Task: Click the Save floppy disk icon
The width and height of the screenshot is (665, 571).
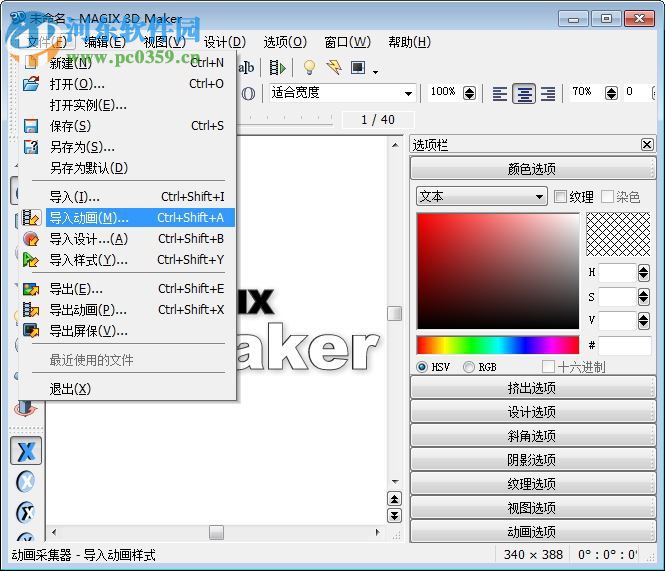Action: tap(31, 126)
